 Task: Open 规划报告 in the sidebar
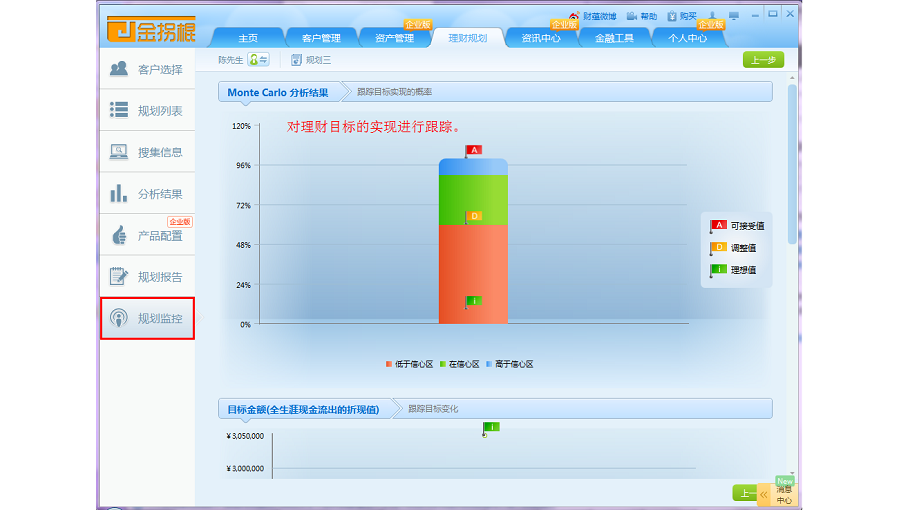point(147,277)
